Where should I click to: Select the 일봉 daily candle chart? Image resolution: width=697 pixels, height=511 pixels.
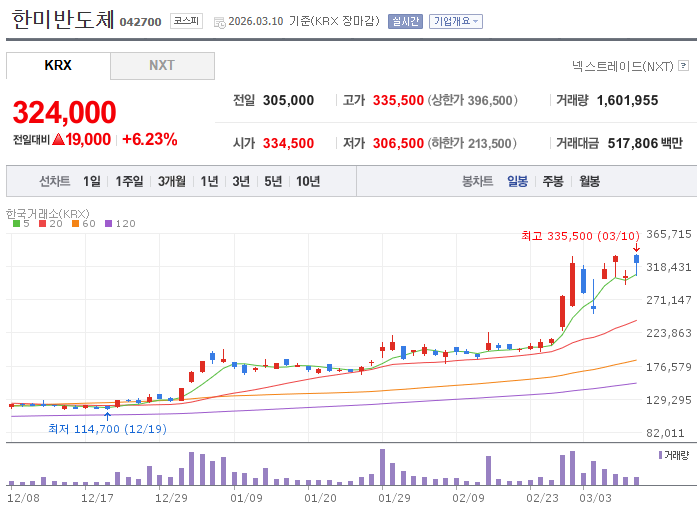click(517, 181)
